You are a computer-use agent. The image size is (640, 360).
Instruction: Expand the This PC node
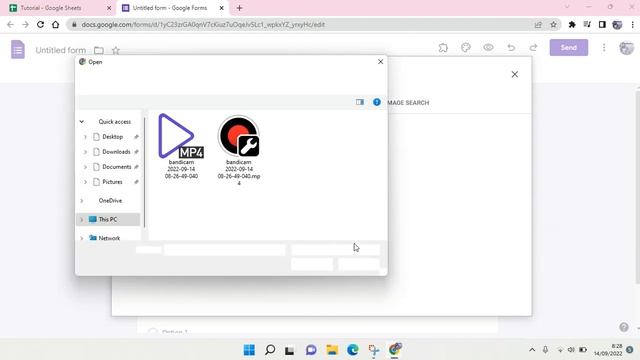82,220
